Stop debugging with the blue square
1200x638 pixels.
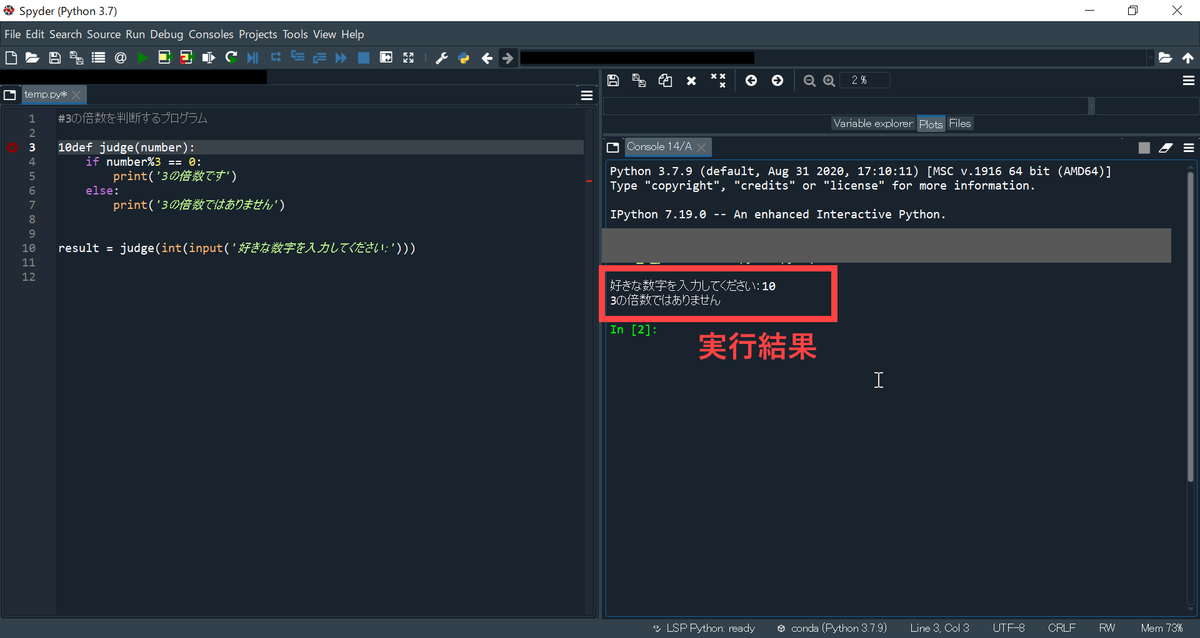click(x=364, y=58)
